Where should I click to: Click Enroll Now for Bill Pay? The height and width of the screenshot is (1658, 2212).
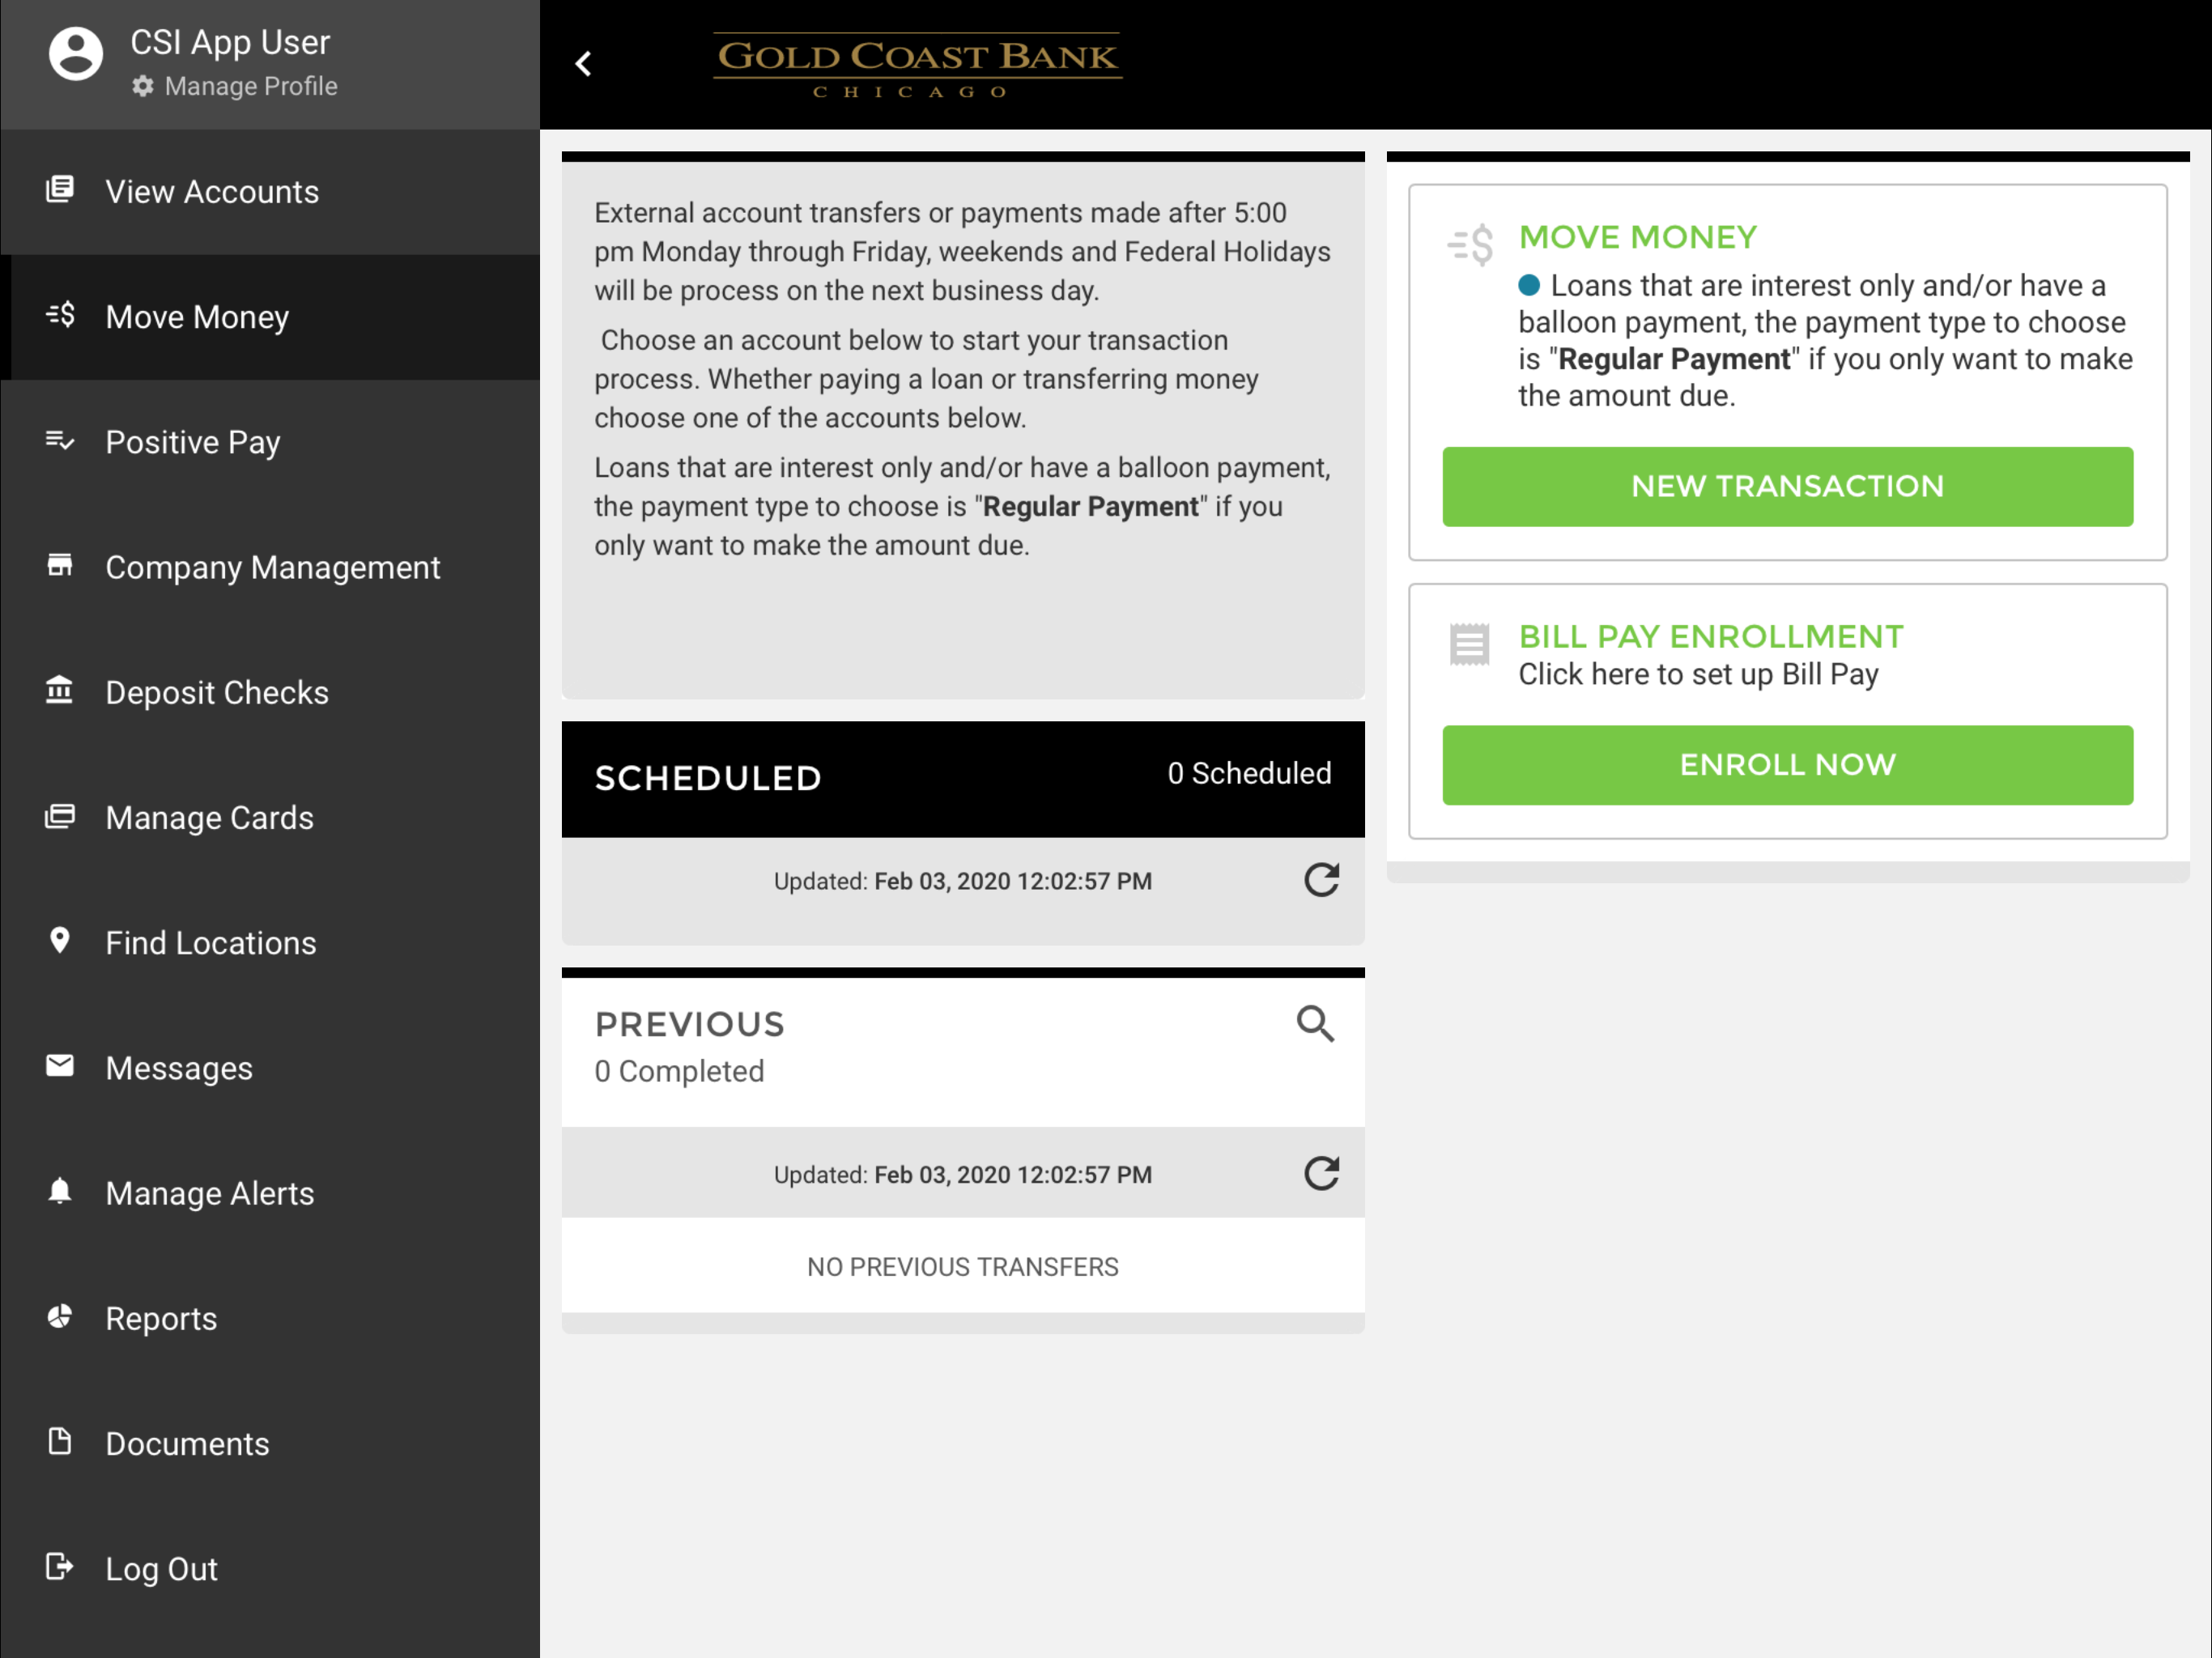[x=1787, y=765]
